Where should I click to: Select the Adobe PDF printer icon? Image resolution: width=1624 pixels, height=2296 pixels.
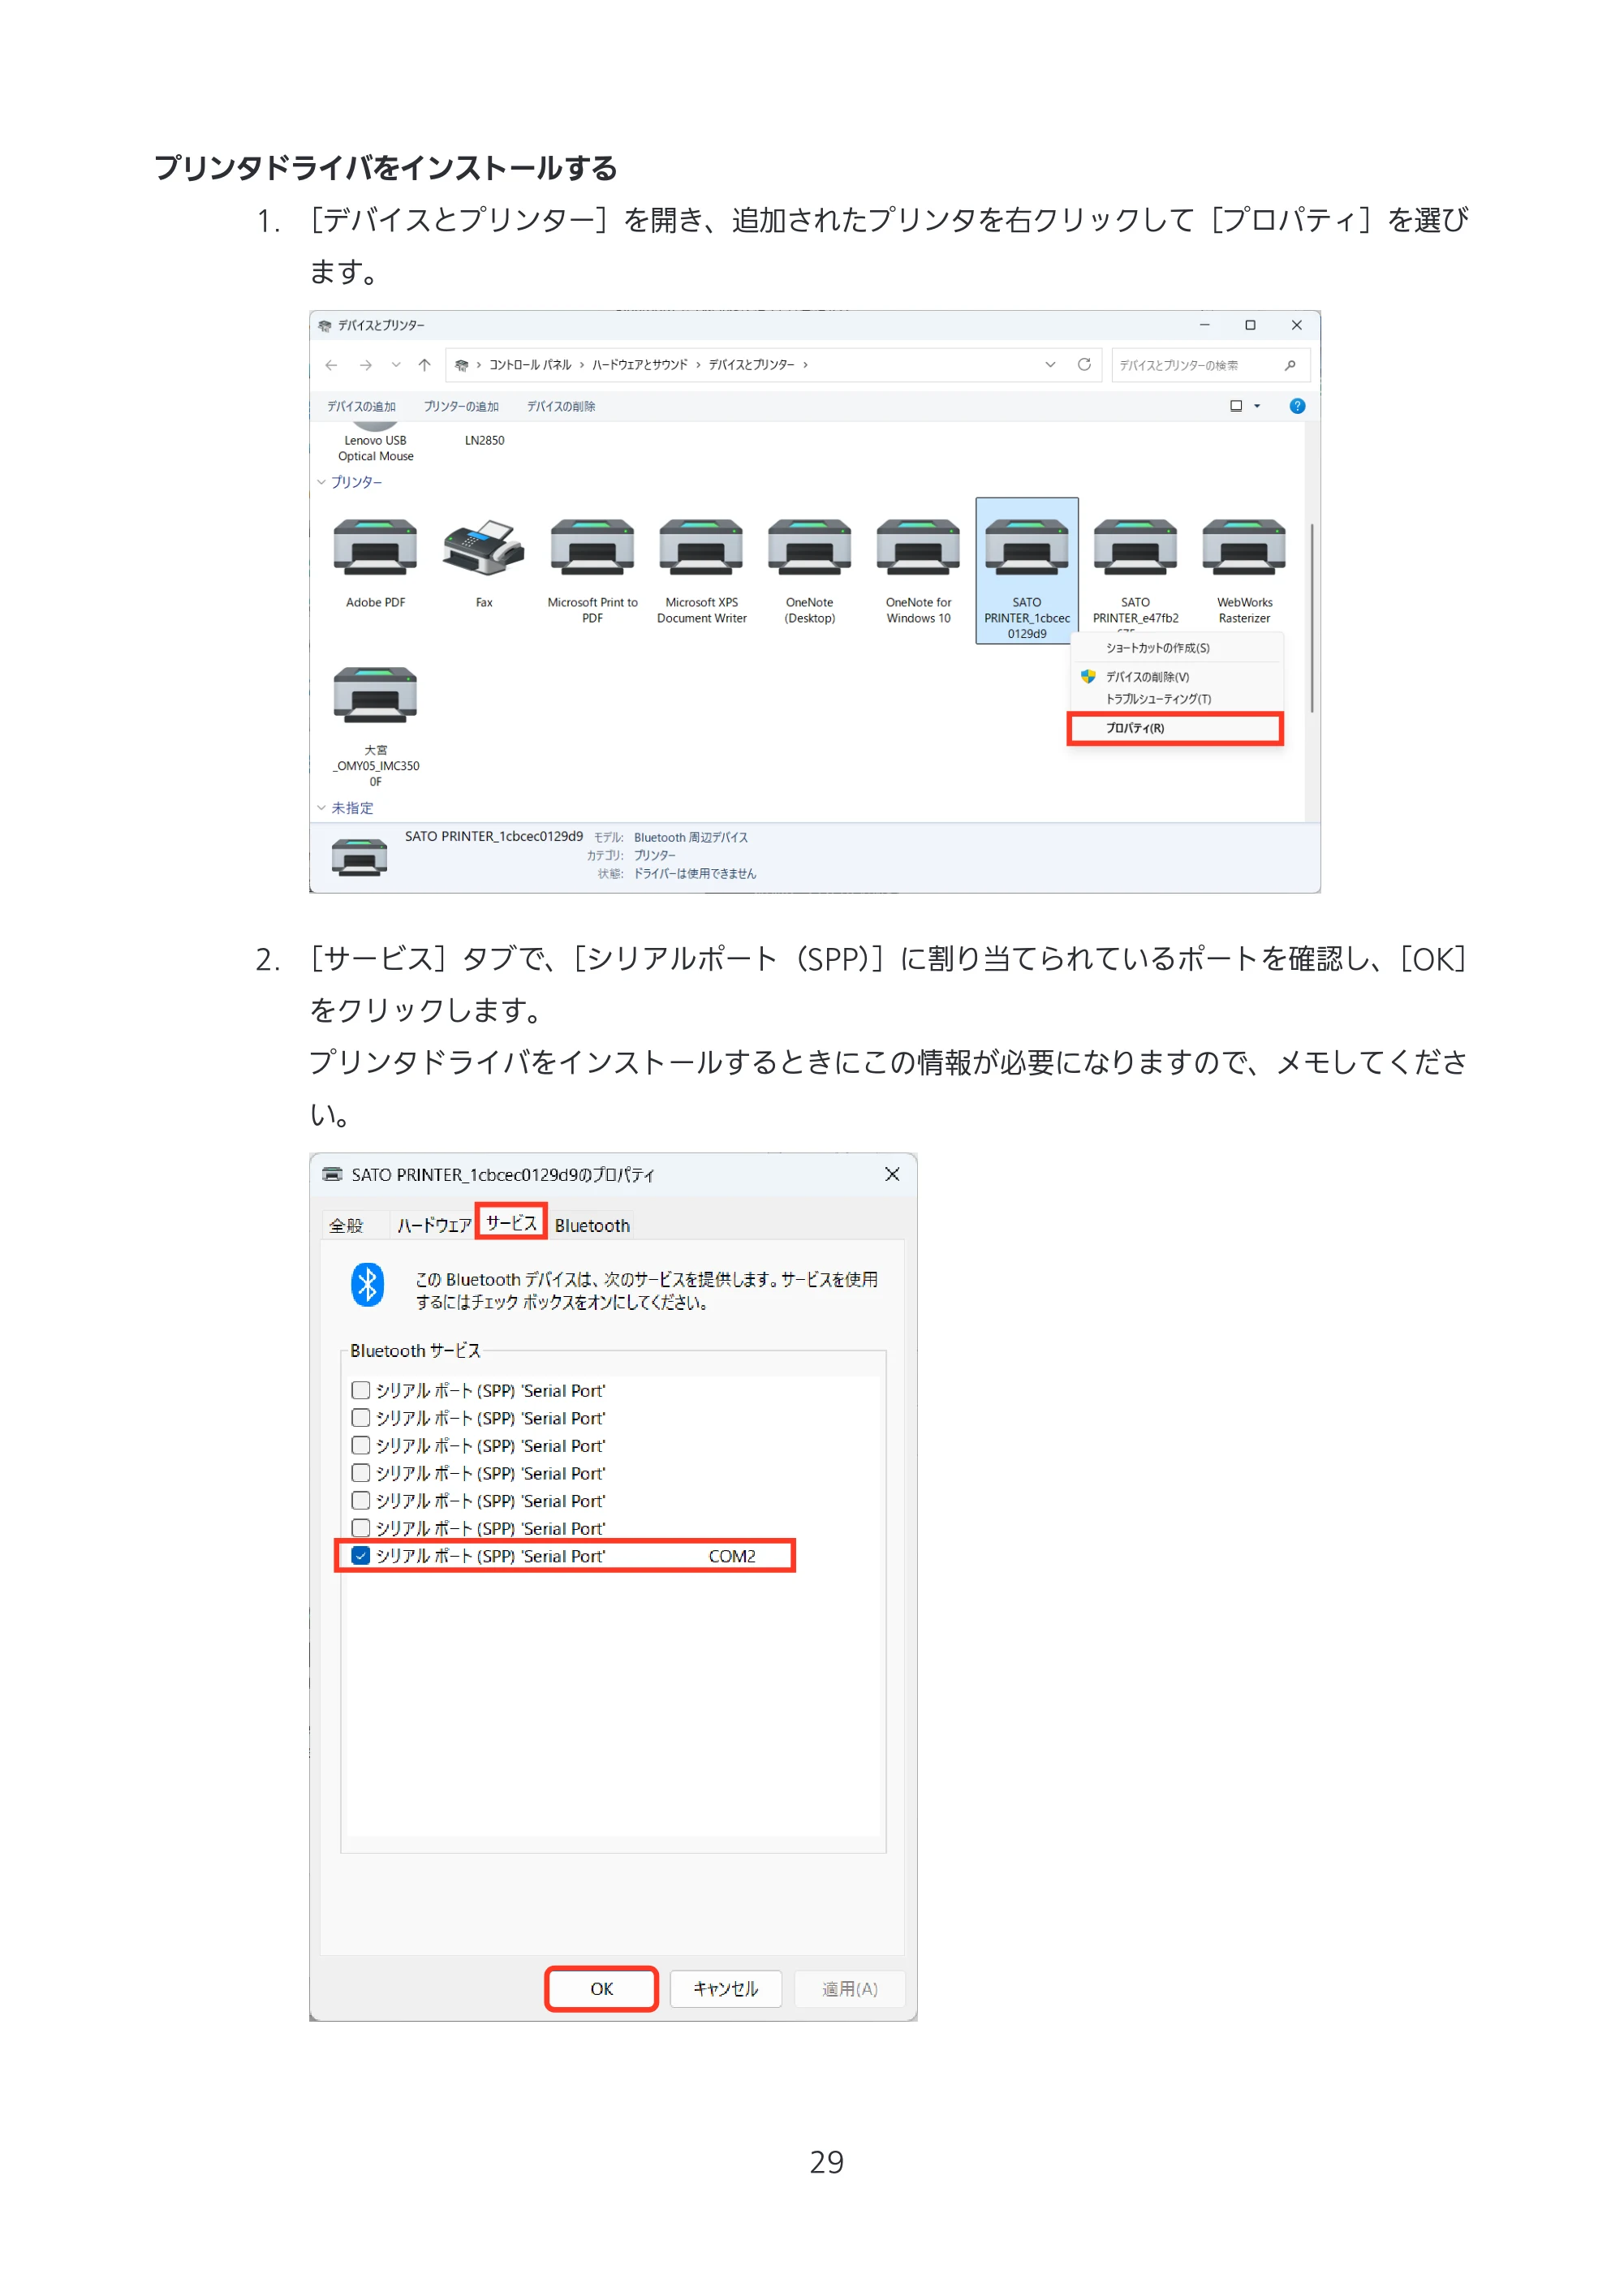tap(375, 547)
